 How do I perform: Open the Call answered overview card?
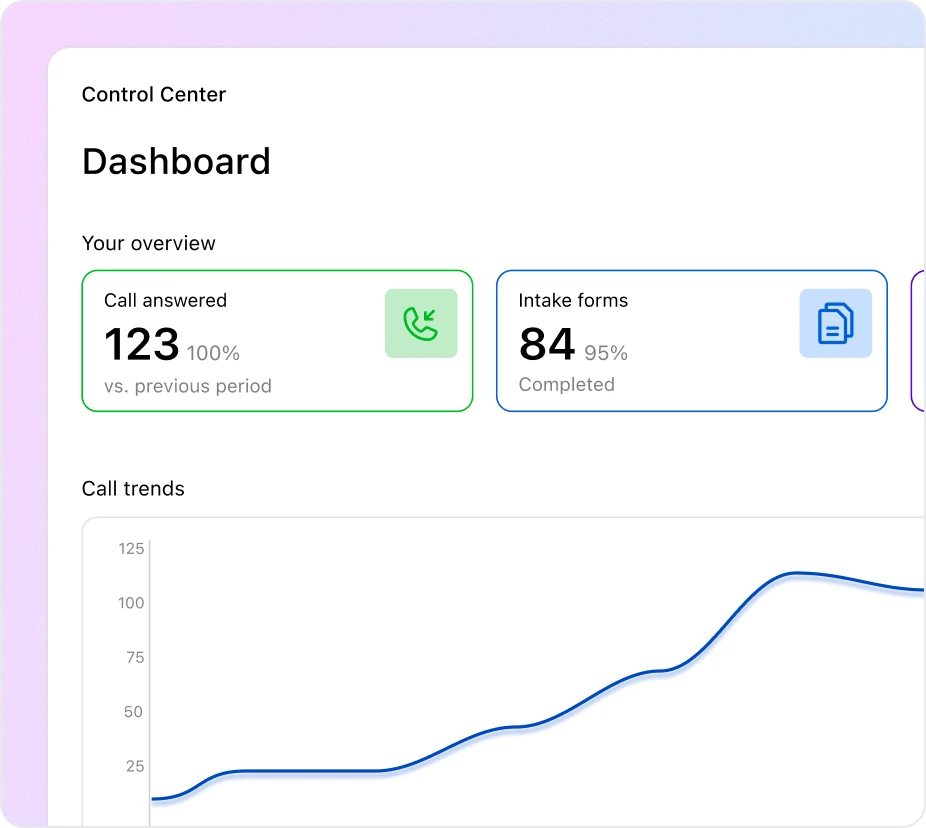[x=276, y=341]
